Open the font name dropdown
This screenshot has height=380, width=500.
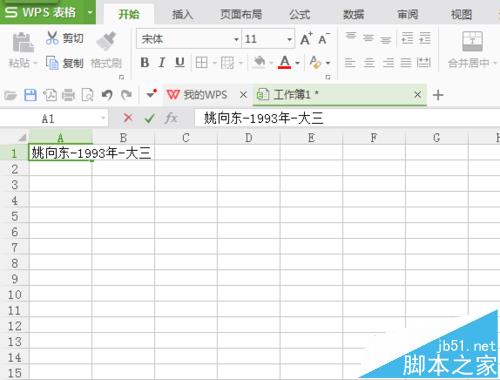(x=236, y=40)
